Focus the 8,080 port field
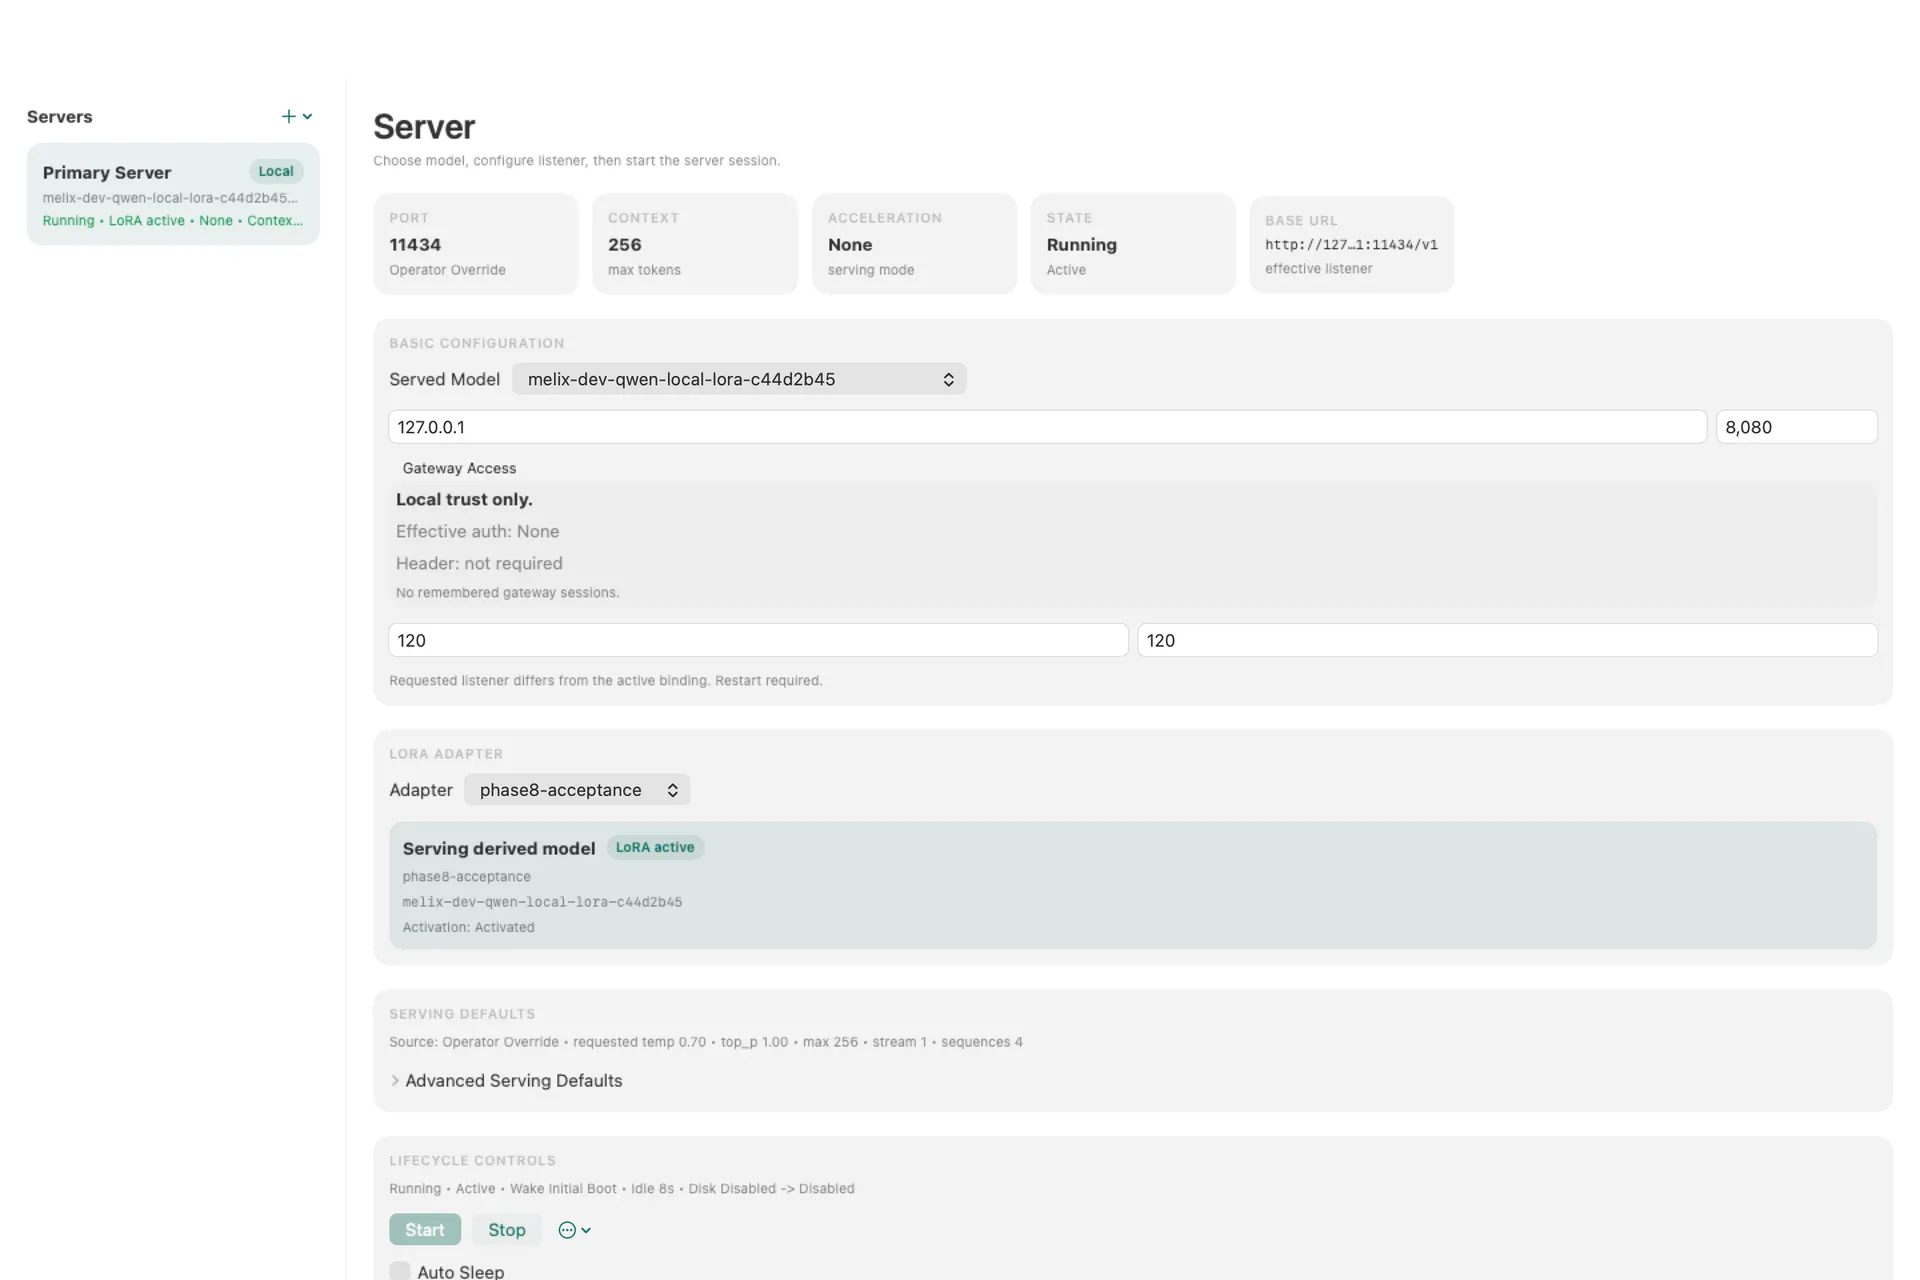 pyautogui.click(x=1797, y=427)
